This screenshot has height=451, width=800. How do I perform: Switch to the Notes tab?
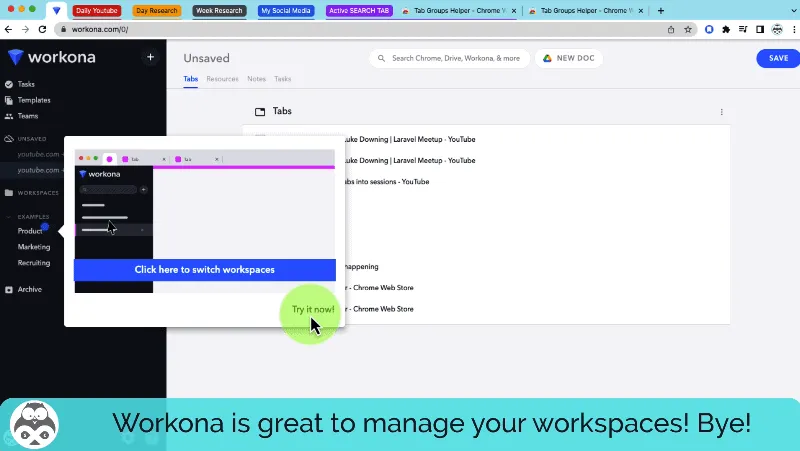[x=256, y=79]
